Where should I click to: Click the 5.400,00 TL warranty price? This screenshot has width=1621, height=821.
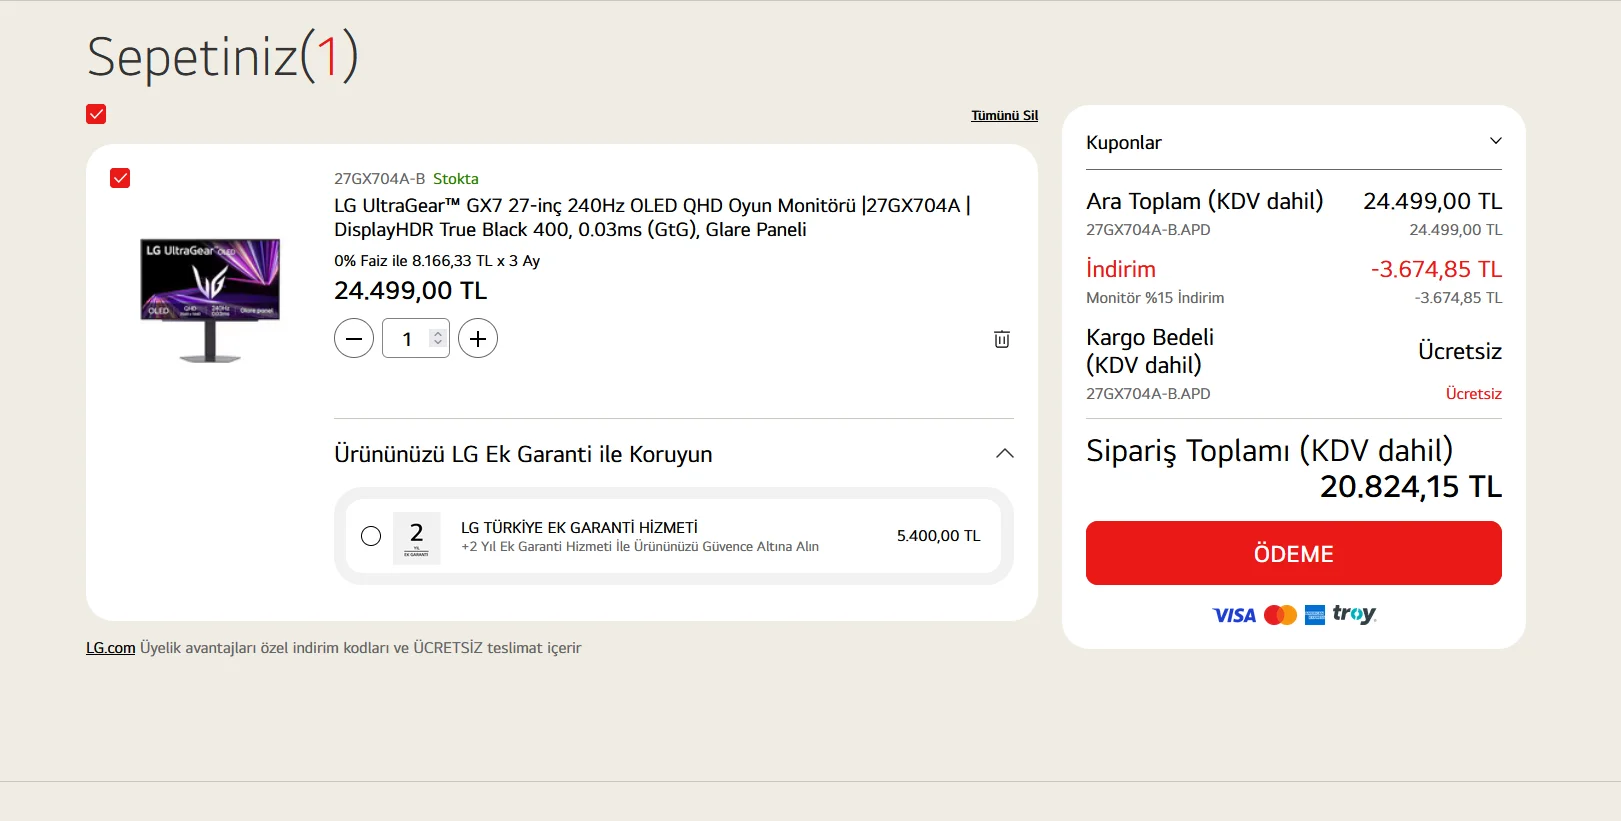(939, 536)
